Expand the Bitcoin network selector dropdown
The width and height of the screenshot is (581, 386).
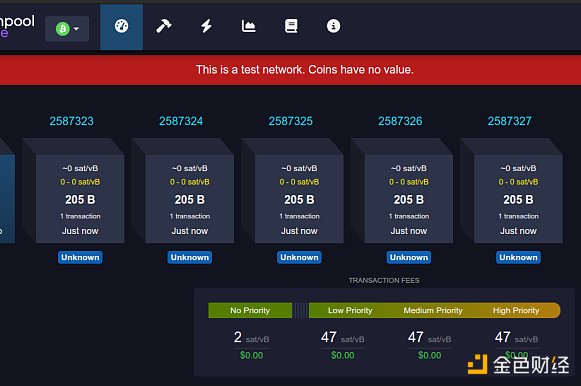(67, 29)
